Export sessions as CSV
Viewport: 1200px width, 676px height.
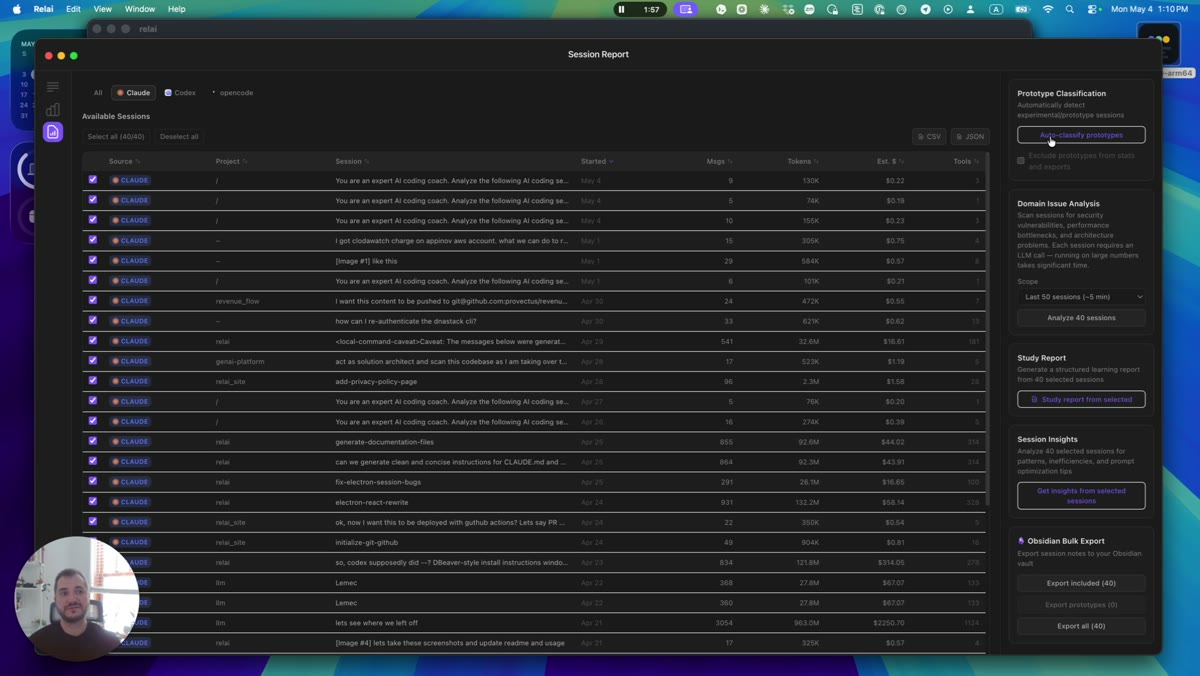click(929, 136)
